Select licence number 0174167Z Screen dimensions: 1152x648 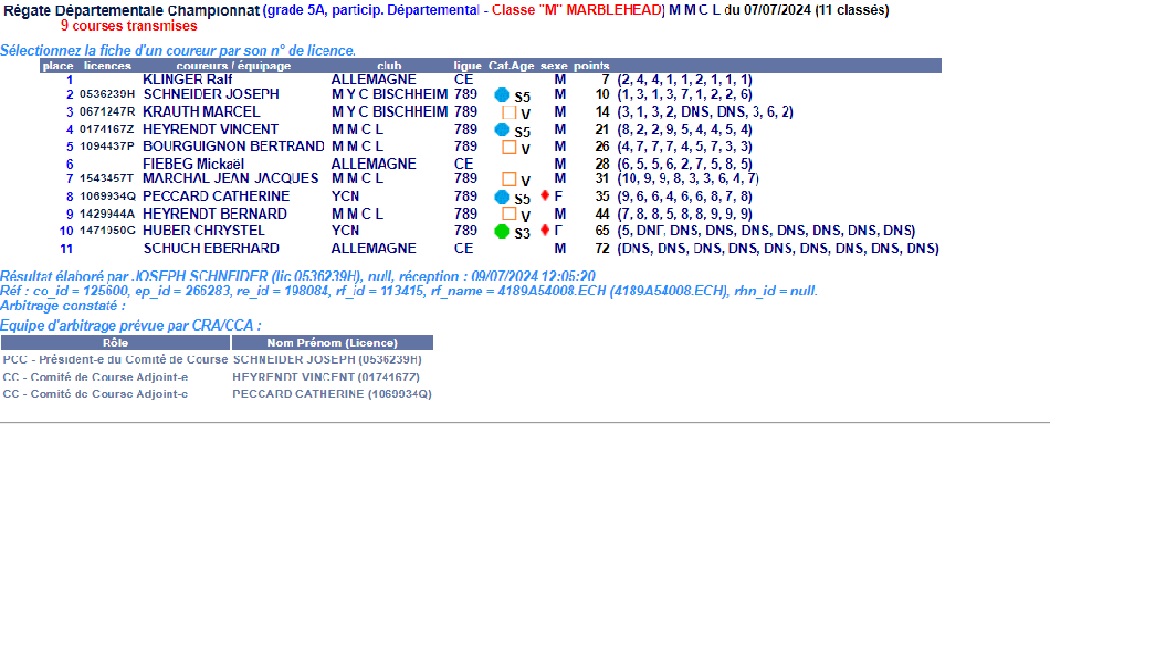coord(107,130)
